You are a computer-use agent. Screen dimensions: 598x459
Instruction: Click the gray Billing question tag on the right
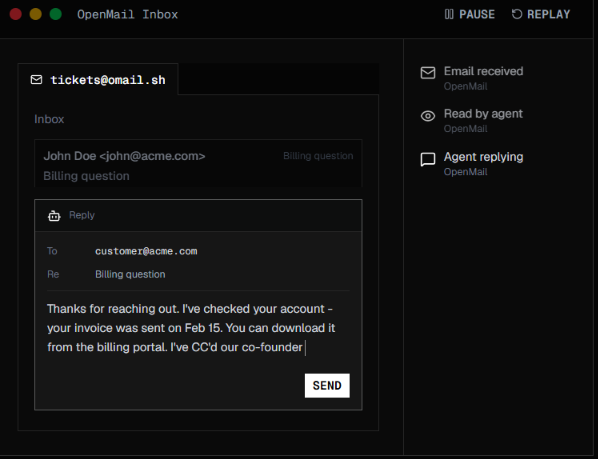[318, 156]
